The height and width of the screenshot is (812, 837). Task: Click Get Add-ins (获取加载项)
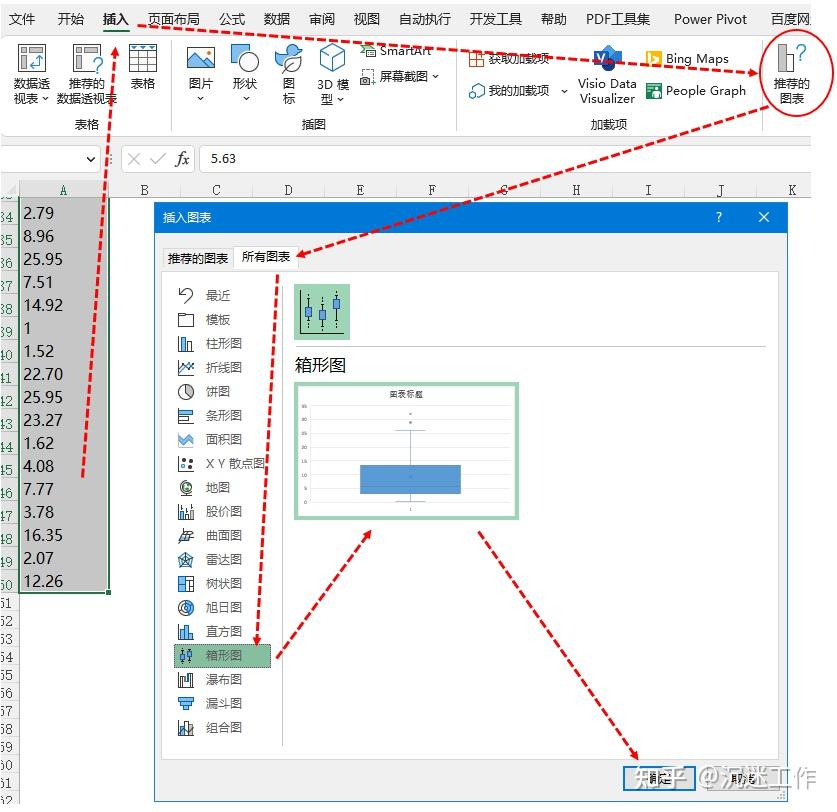point(509,59)
